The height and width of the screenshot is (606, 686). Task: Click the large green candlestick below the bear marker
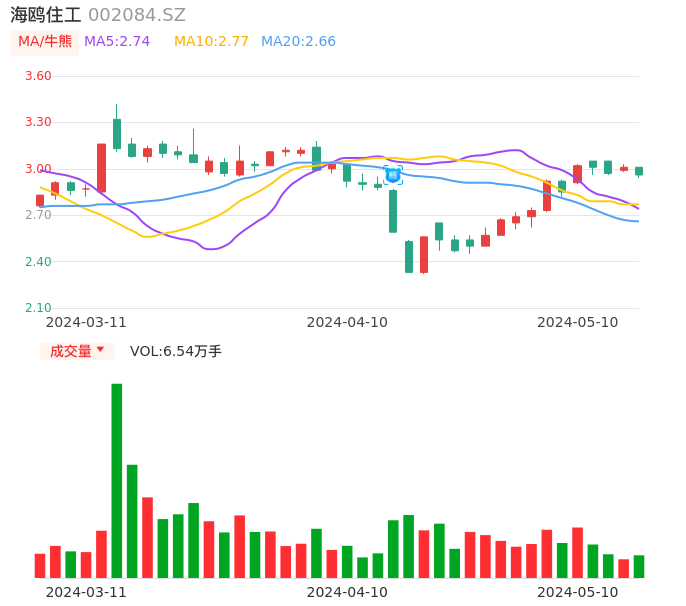pos(393,211)
